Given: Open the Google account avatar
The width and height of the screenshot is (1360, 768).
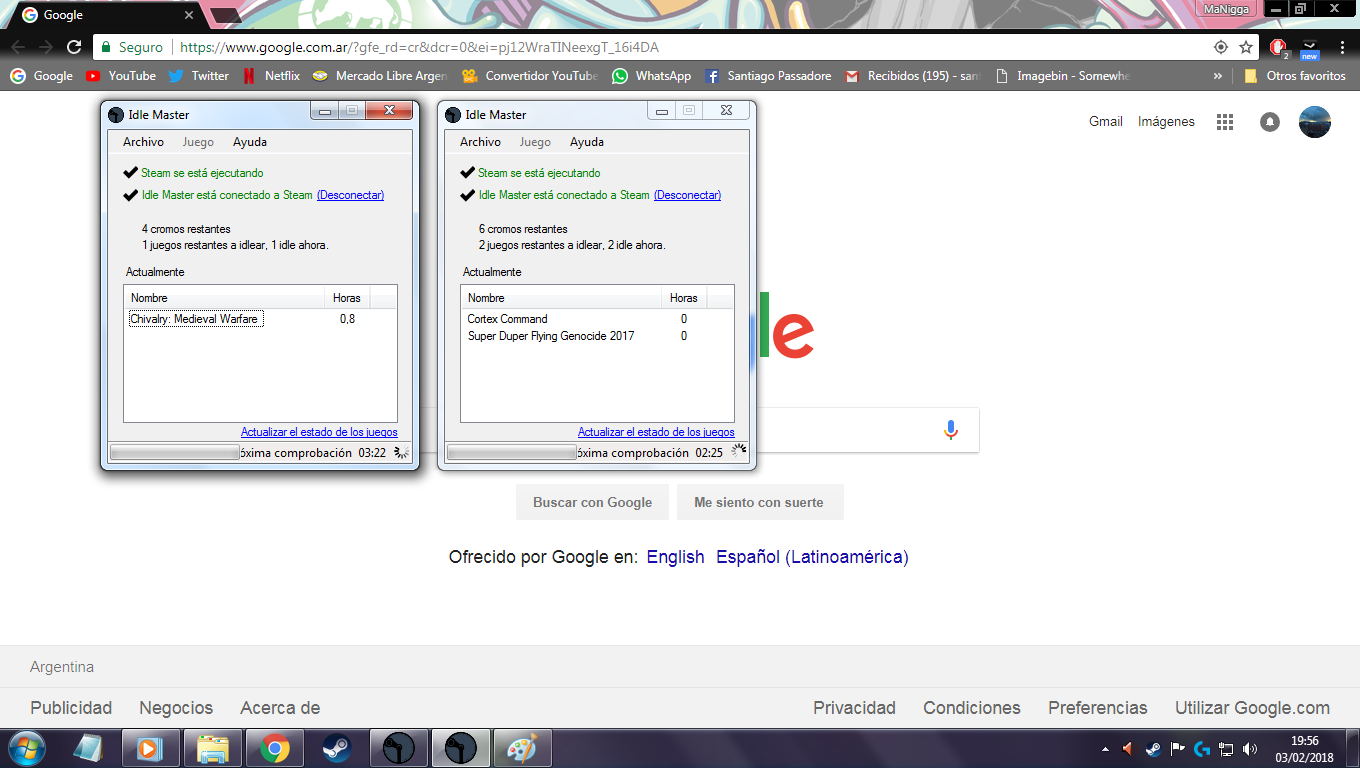Looking at the screenshot, I should [x=1315, y=122].
